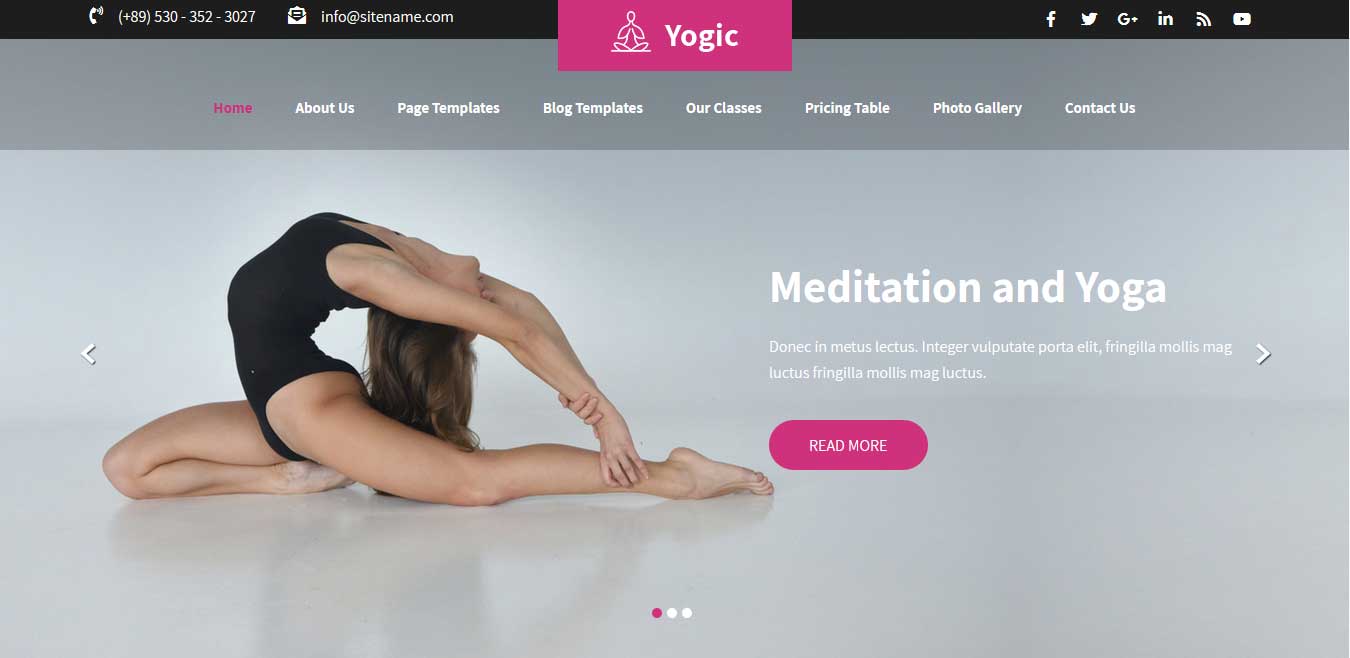This screenshot has width=1350, height=658.
Task: Click the Yogic meditation logo
Action: [675, 35]
